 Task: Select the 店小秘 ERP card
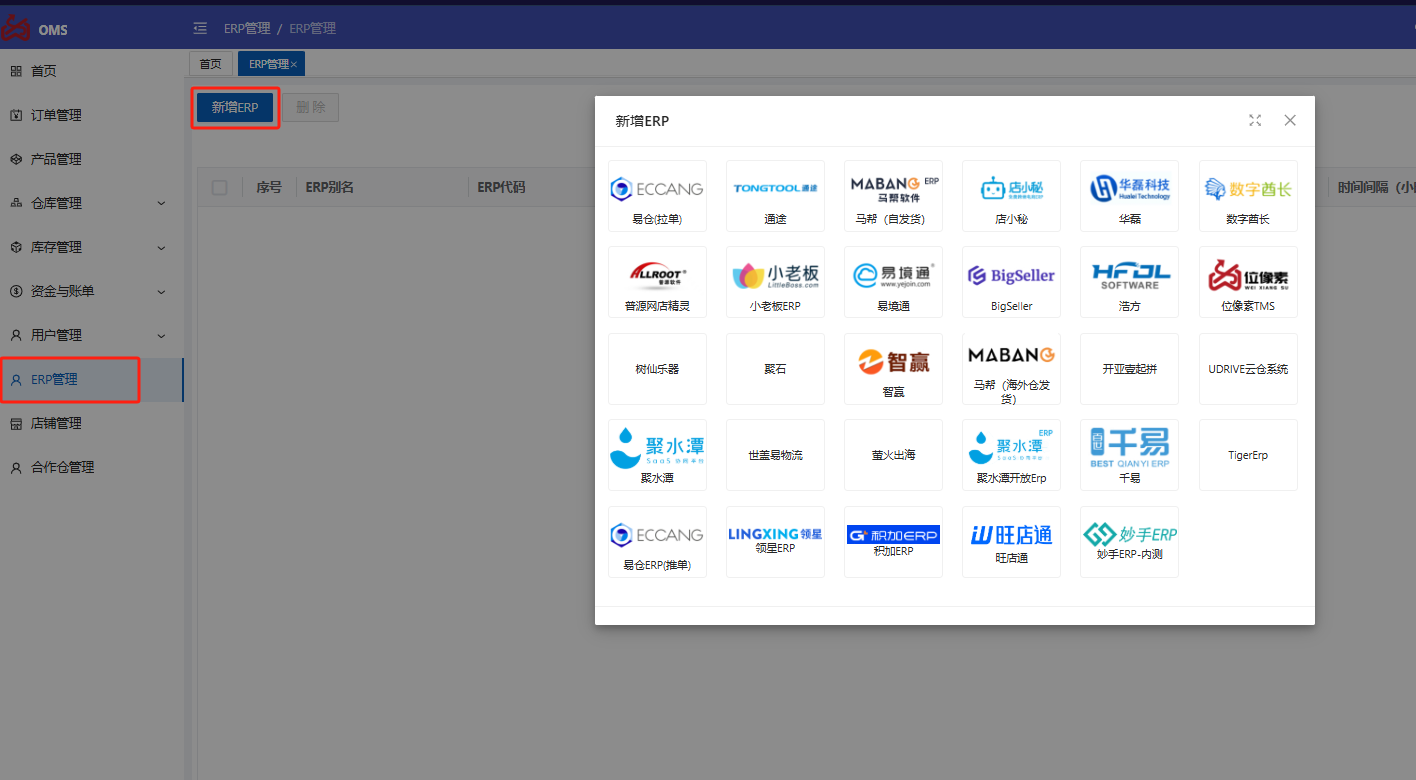coord(1011,196)
